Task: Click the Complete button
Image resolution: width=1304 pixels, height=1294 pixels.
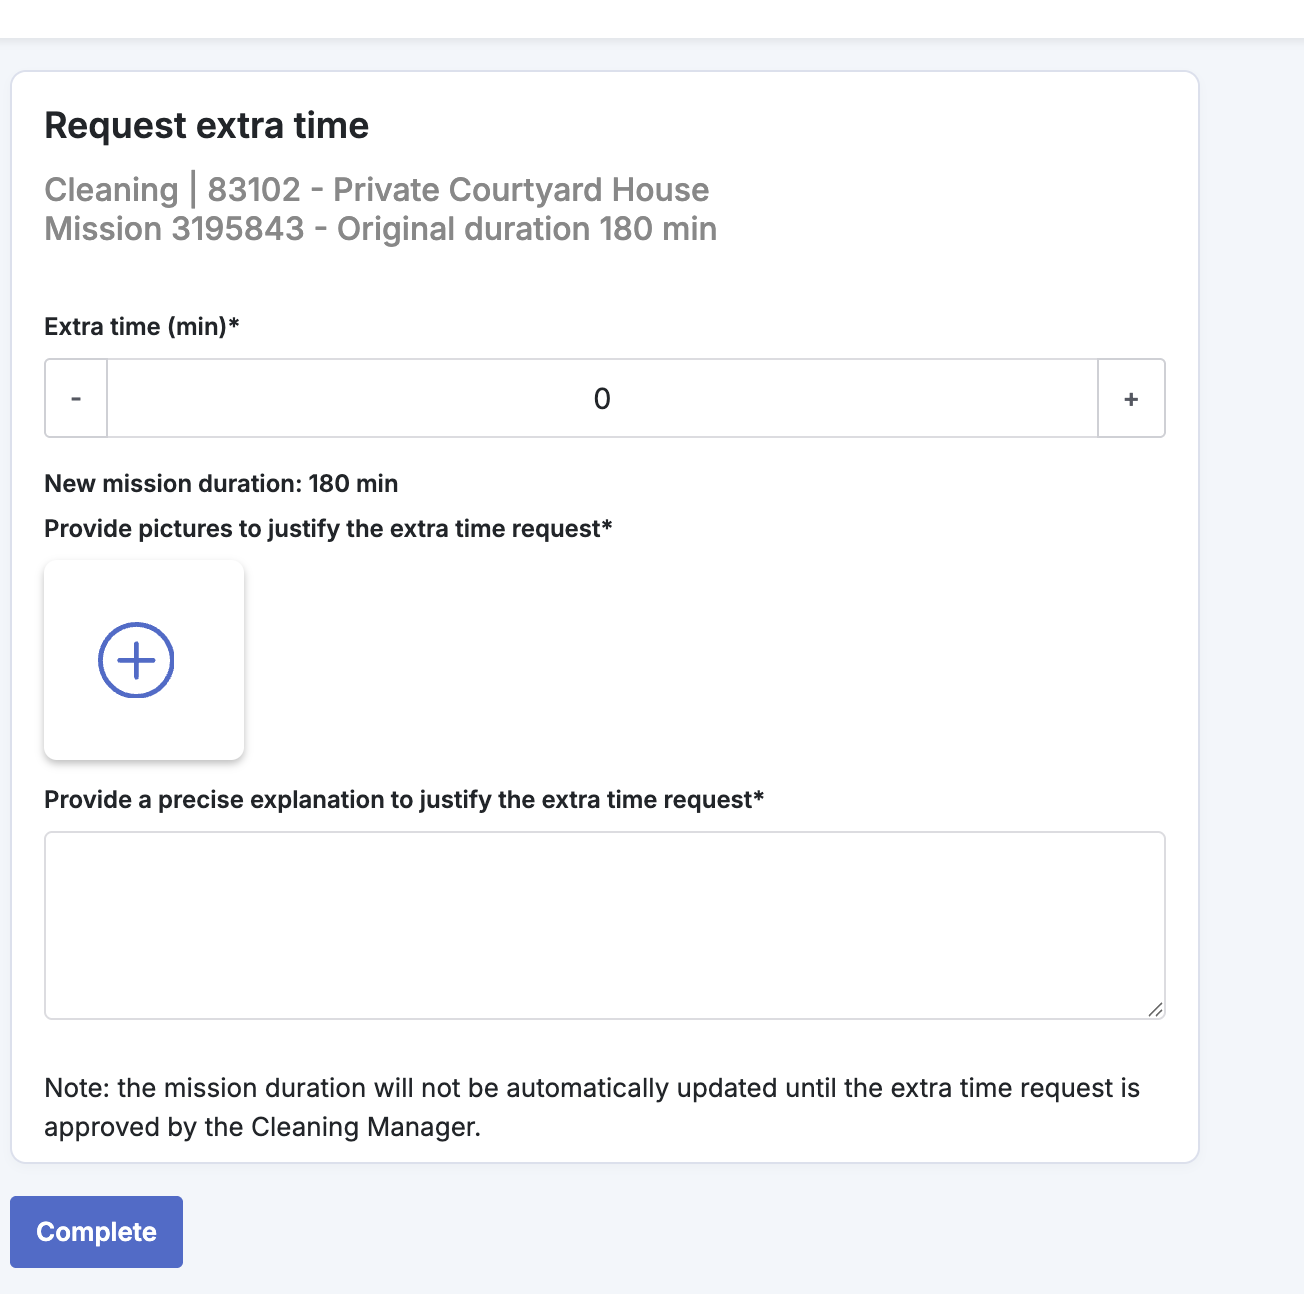Action: click(x=96, y=1231)
